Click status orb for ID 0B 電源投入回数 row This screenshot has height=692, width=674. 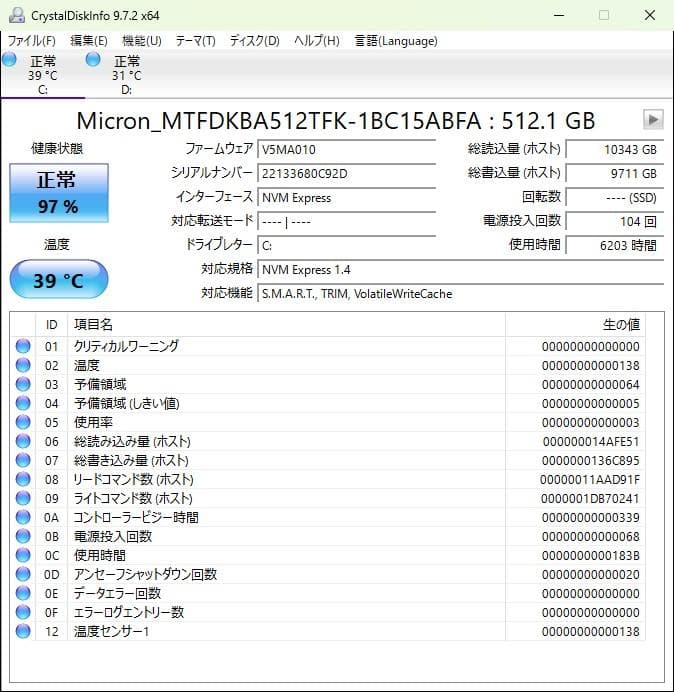23,536
